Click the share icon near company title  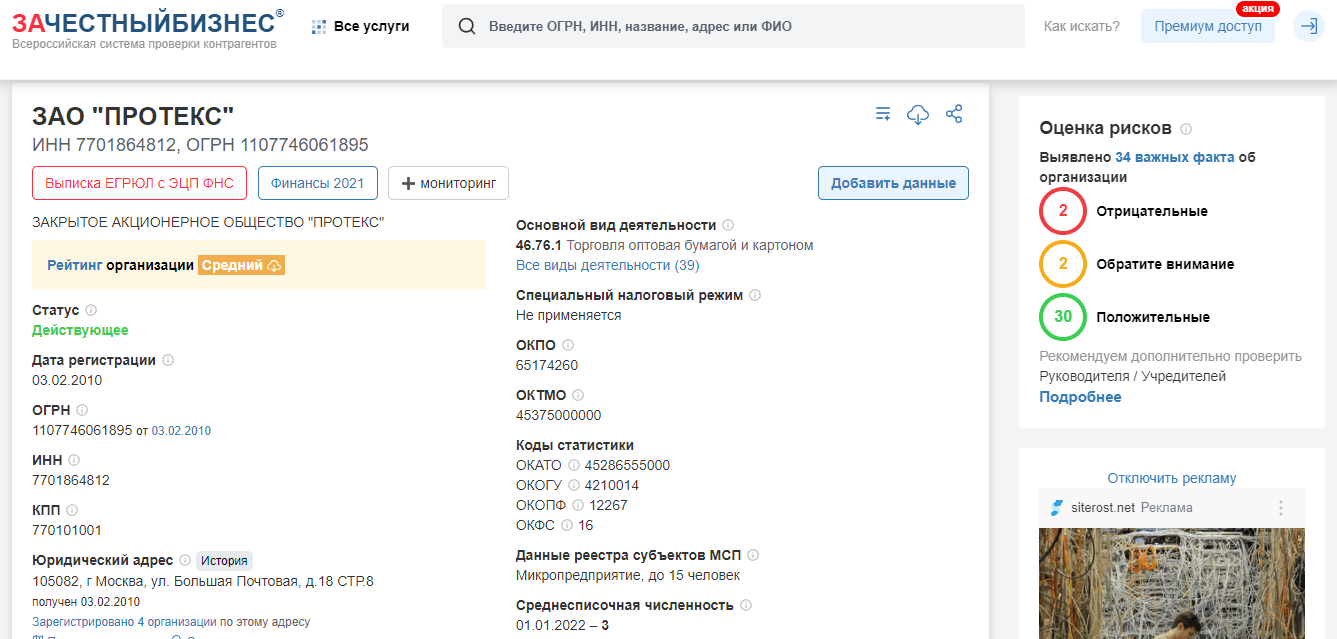coord(954,114)
